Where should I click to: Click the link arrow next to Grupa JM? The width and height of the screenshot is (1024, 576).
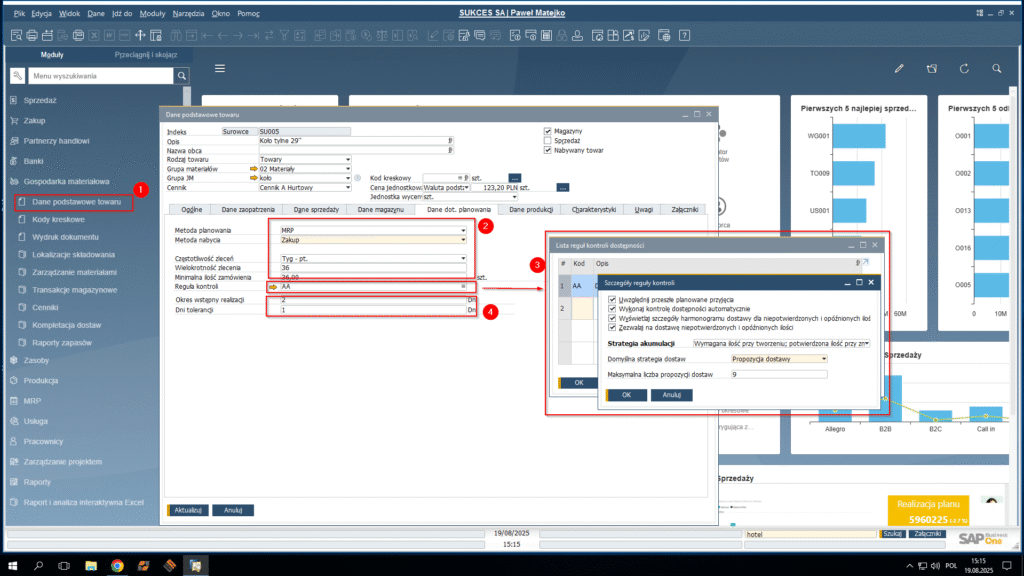tap(253, 178)
